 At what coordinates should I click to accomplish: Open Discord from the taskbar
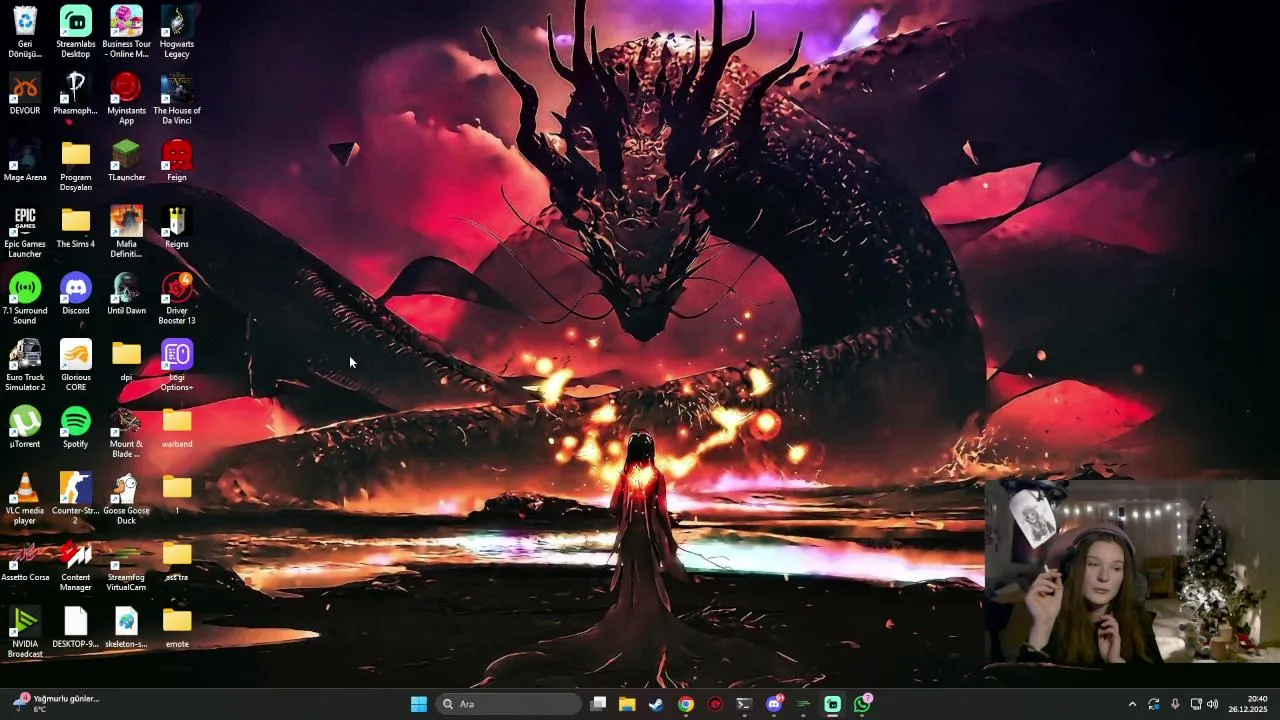774,704
